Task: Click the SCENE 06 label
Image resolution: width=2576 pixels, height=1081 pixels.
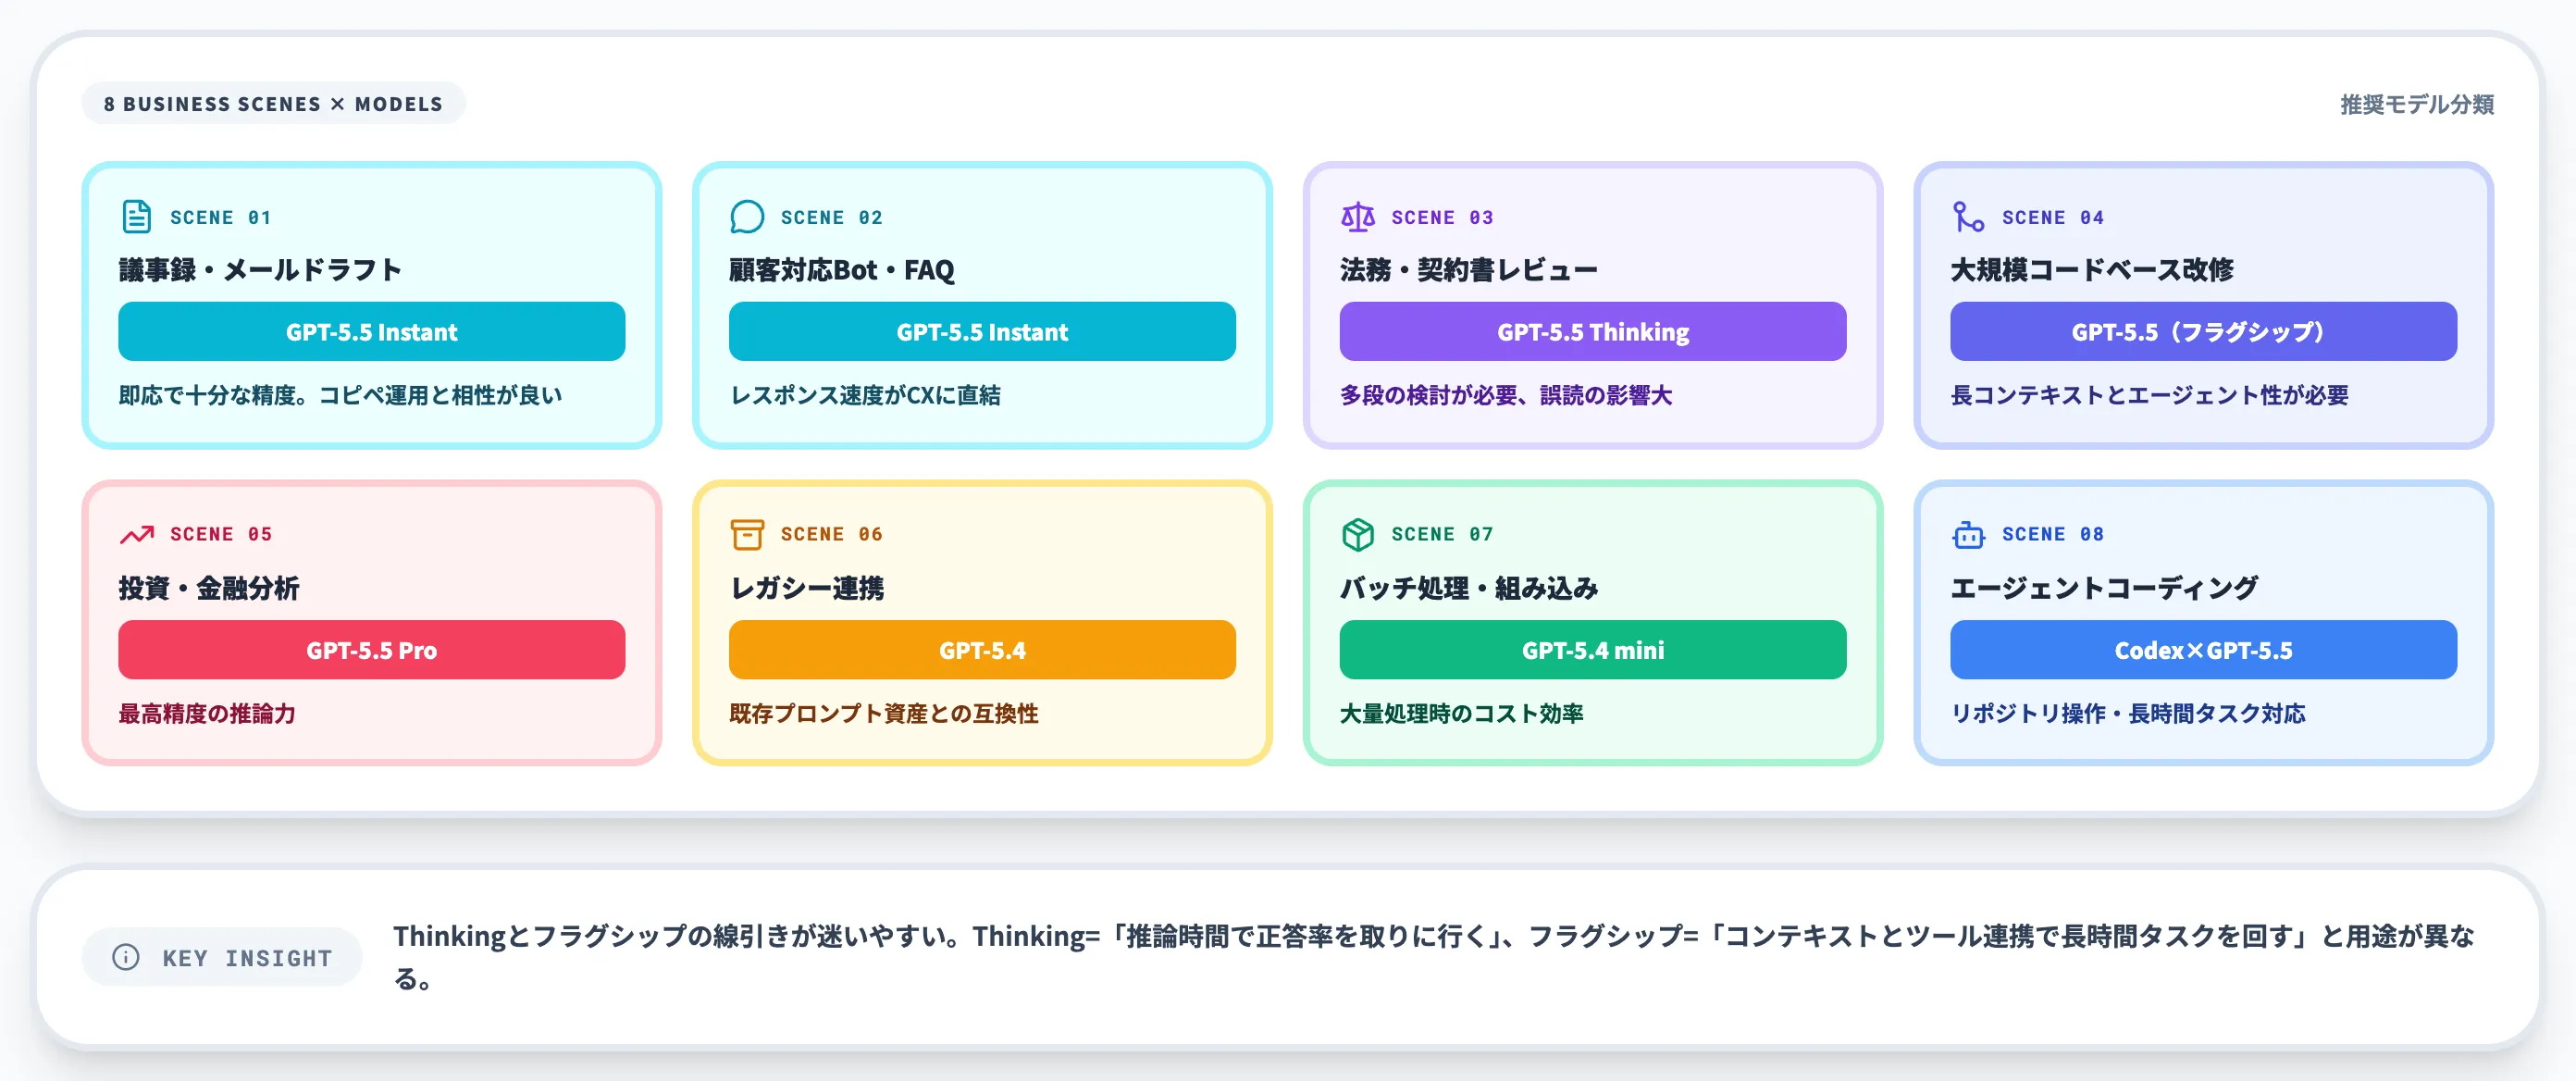Action: [x=831, y=534]
